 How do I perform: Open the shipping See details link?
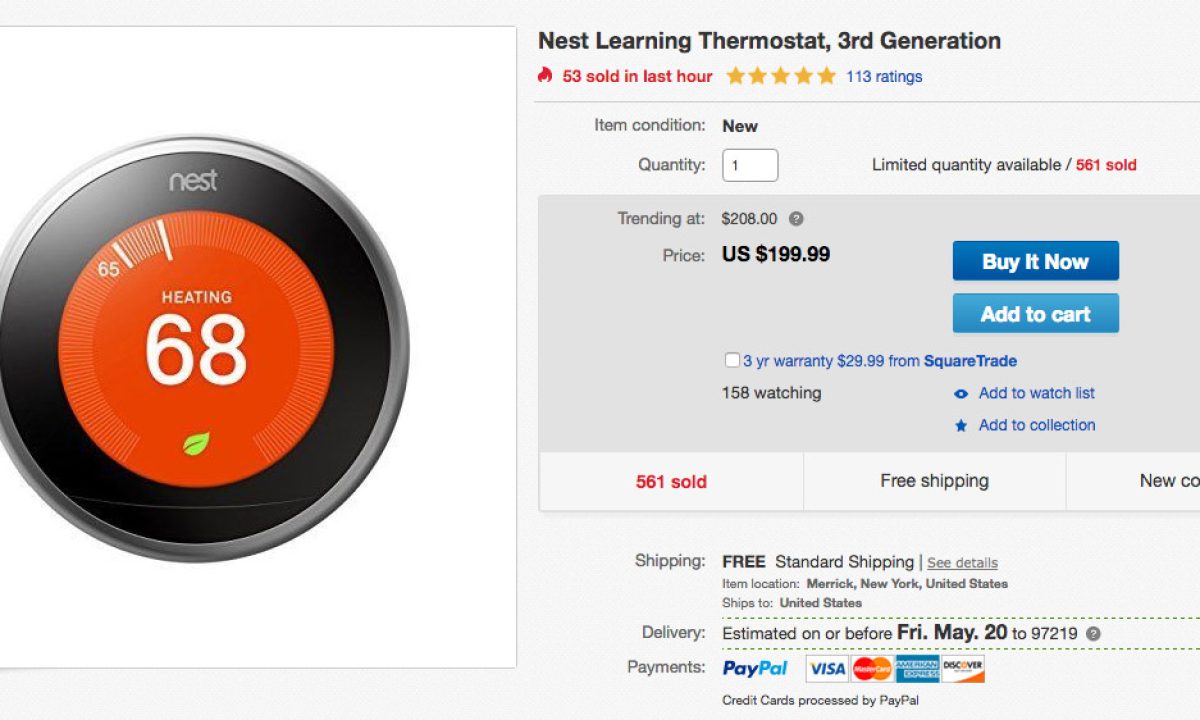tap(962, 563)
